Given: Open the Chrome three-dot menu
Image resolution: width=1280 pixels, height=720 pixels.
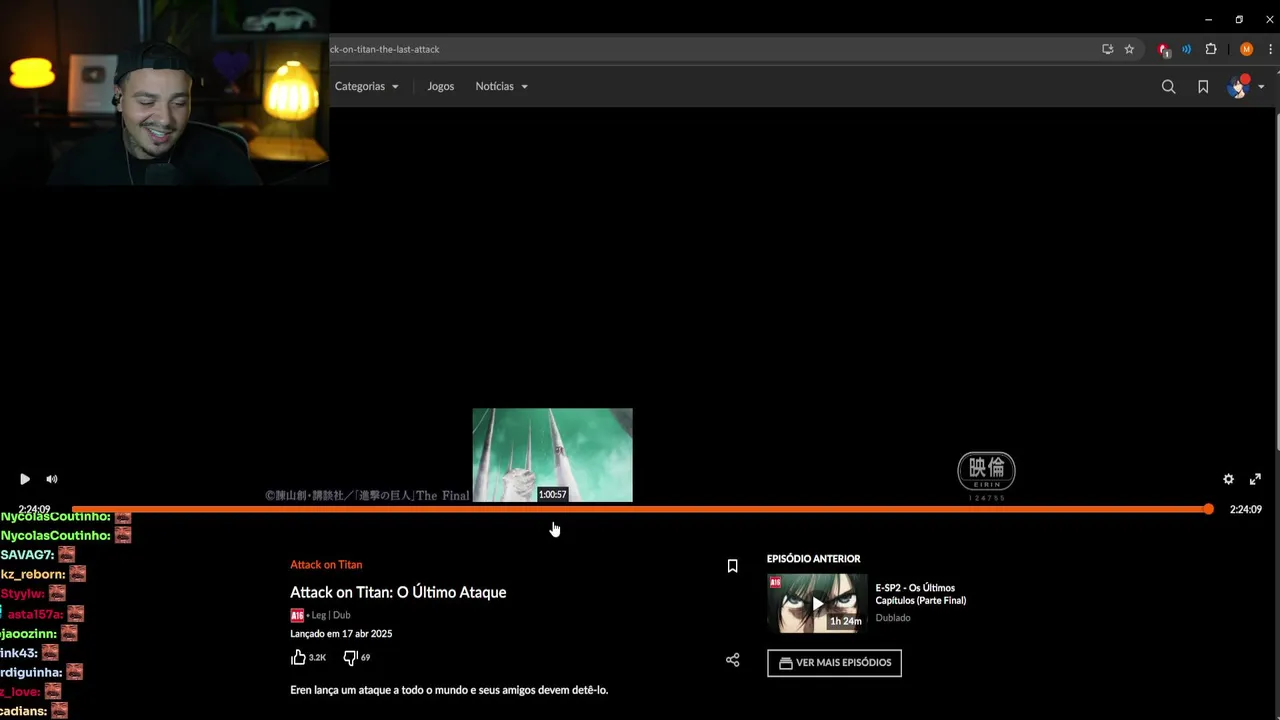Looking at the screenshot, I should [x=1270, y=49].
